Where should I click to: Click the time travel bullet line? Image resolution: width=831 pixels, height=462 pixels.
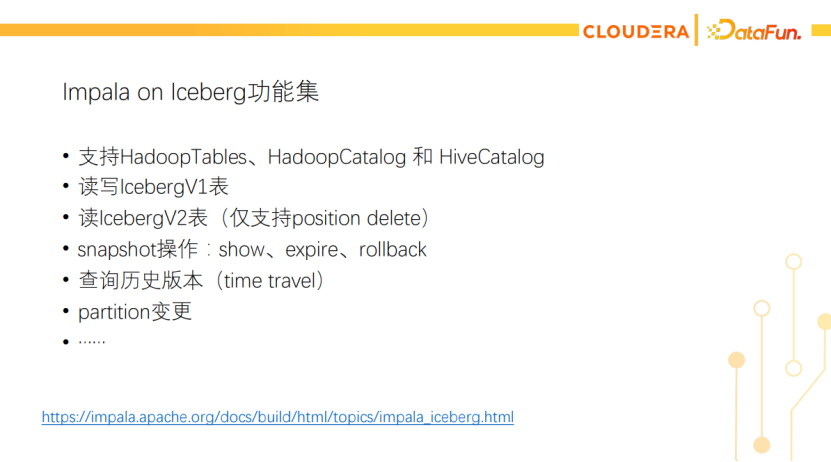[202, 280]
